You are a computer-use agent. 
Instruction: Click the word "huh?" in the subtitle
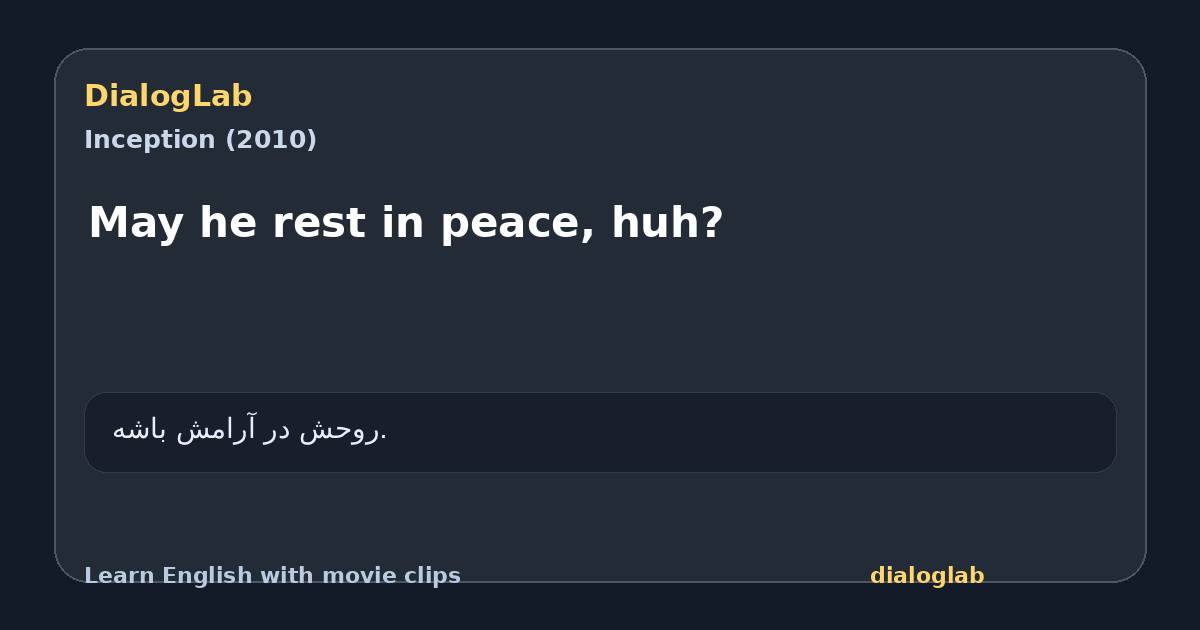point(667,223)
